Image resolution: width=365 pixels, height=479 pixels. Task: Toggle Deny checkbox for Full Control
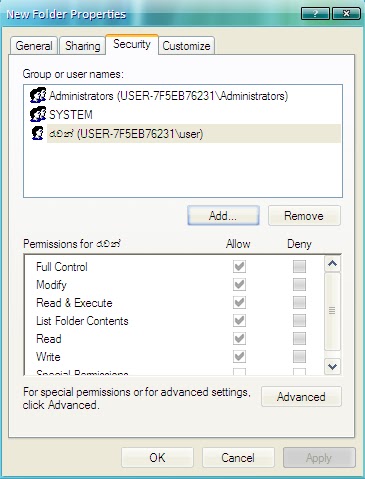(x=299, y=266)
